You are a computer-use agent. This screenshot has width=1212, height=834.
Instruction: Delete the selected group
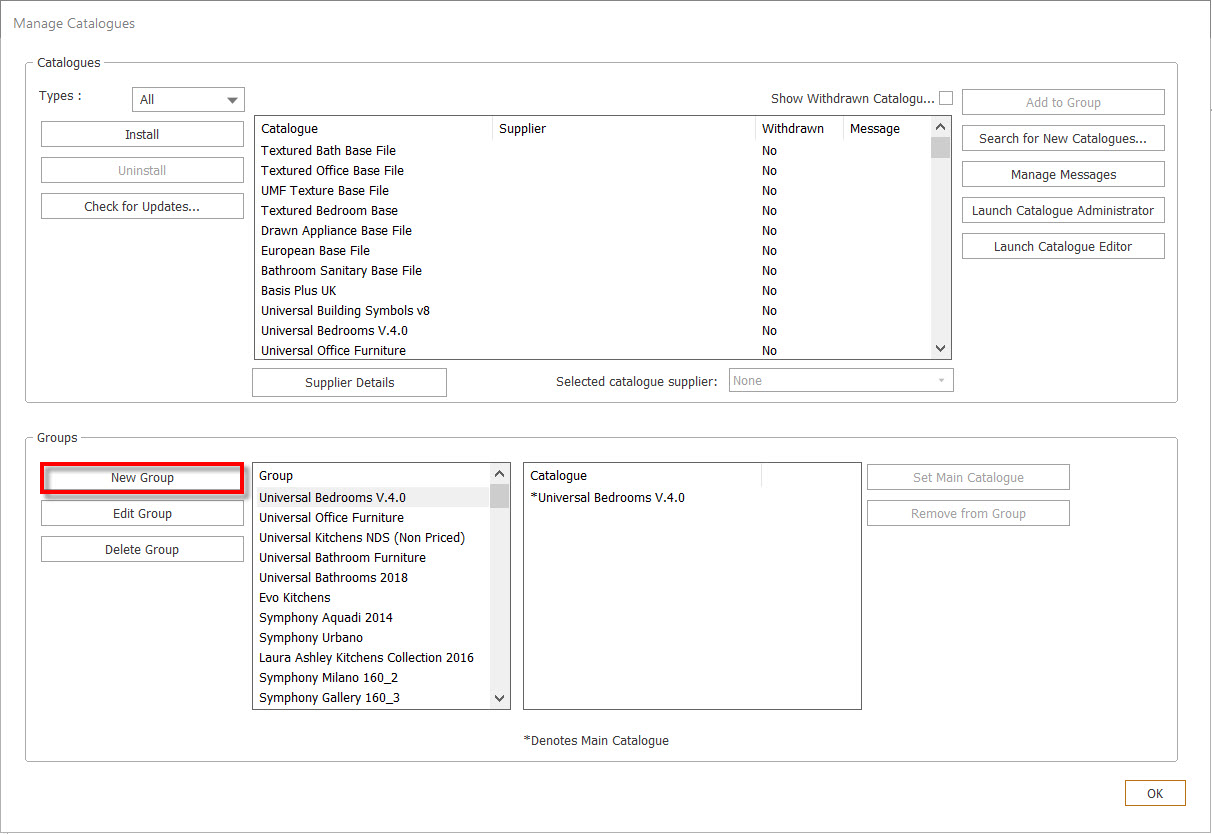pyautogui.click(x=142, y=550)
